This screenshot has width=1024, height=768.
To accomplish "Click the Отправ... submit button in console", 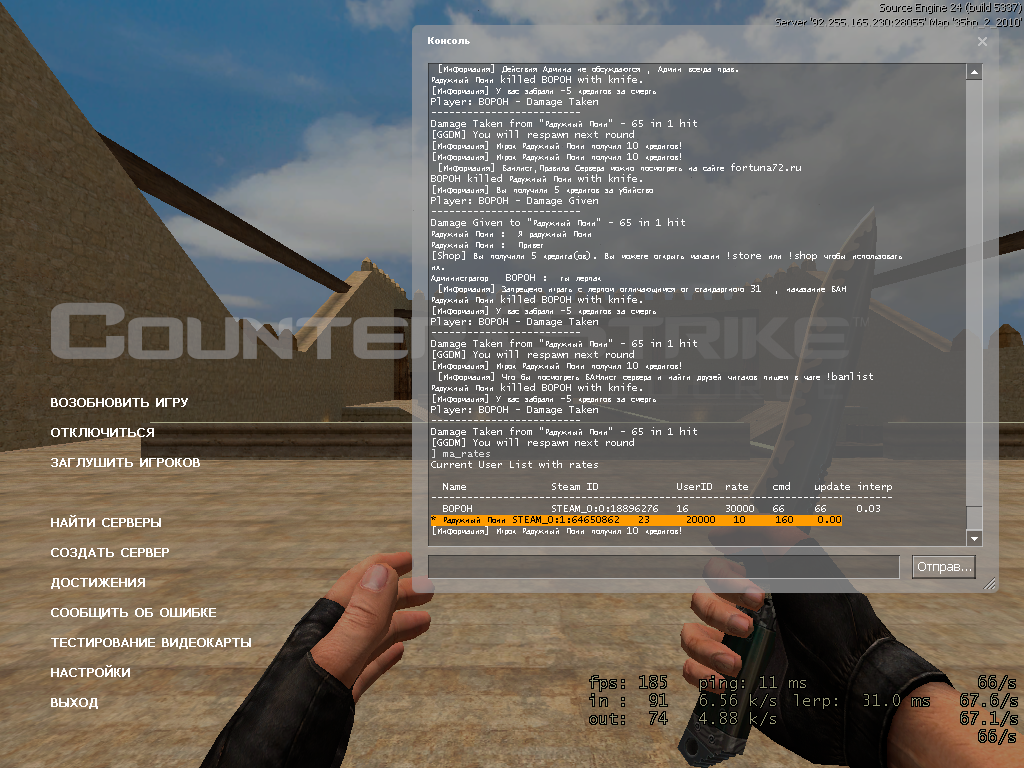I will tap(944, 567).
